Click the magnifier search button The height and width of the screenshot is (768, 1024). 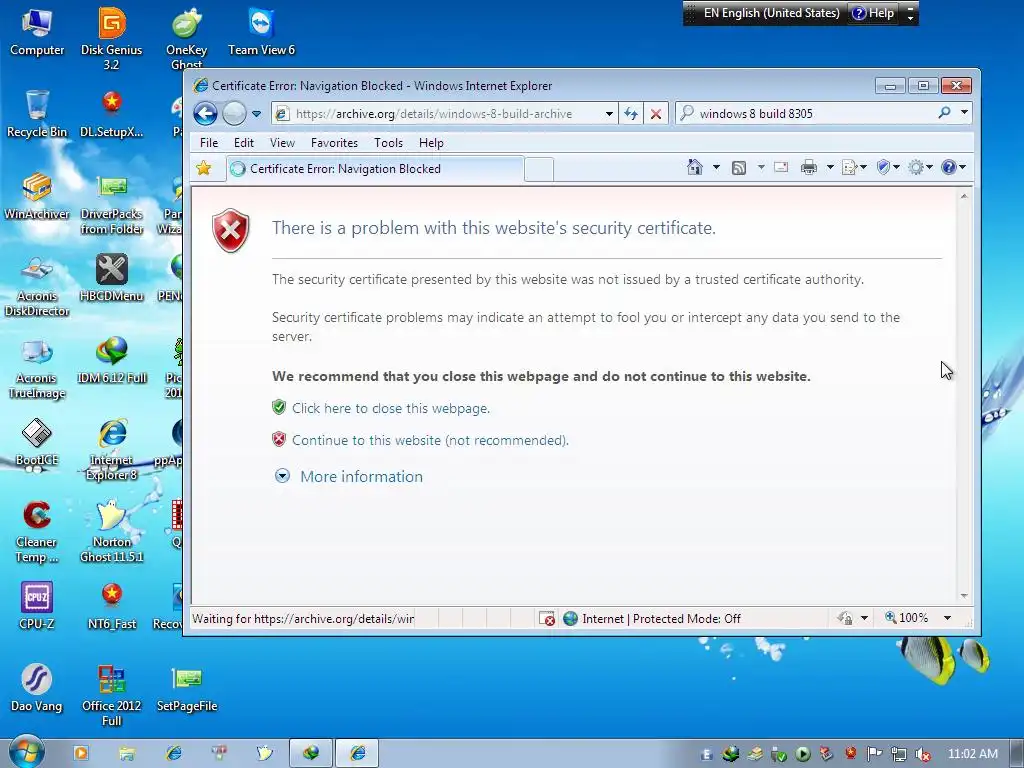(x=944, y=113)
